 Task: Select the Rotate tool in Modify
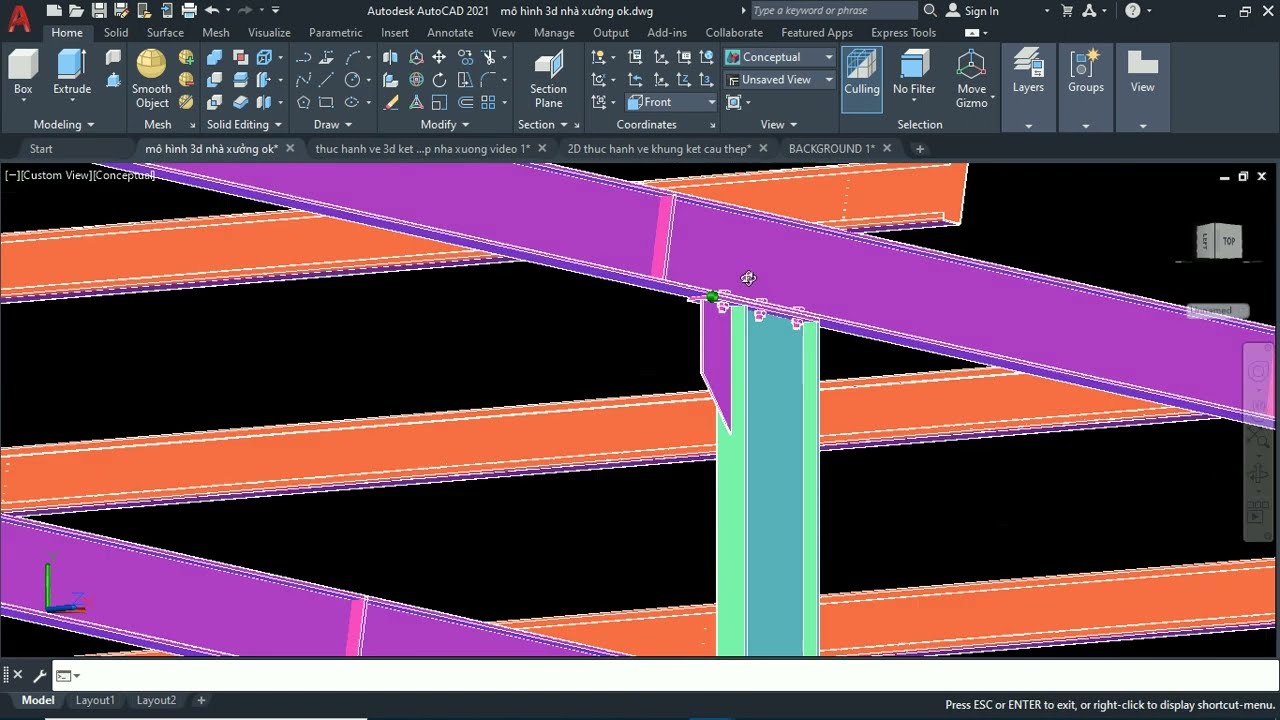pos(439,80)
